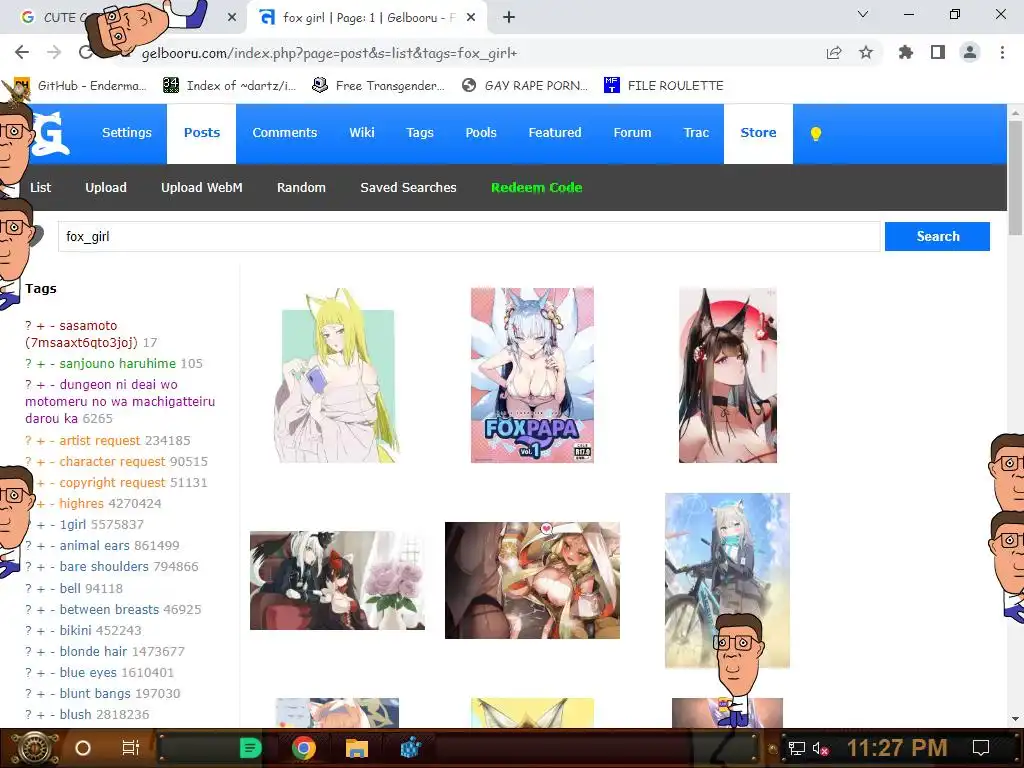This screenshot has width=1024, height=768.
Task: Open the Chrome three-dot menu
Action: coord(1002,52)
